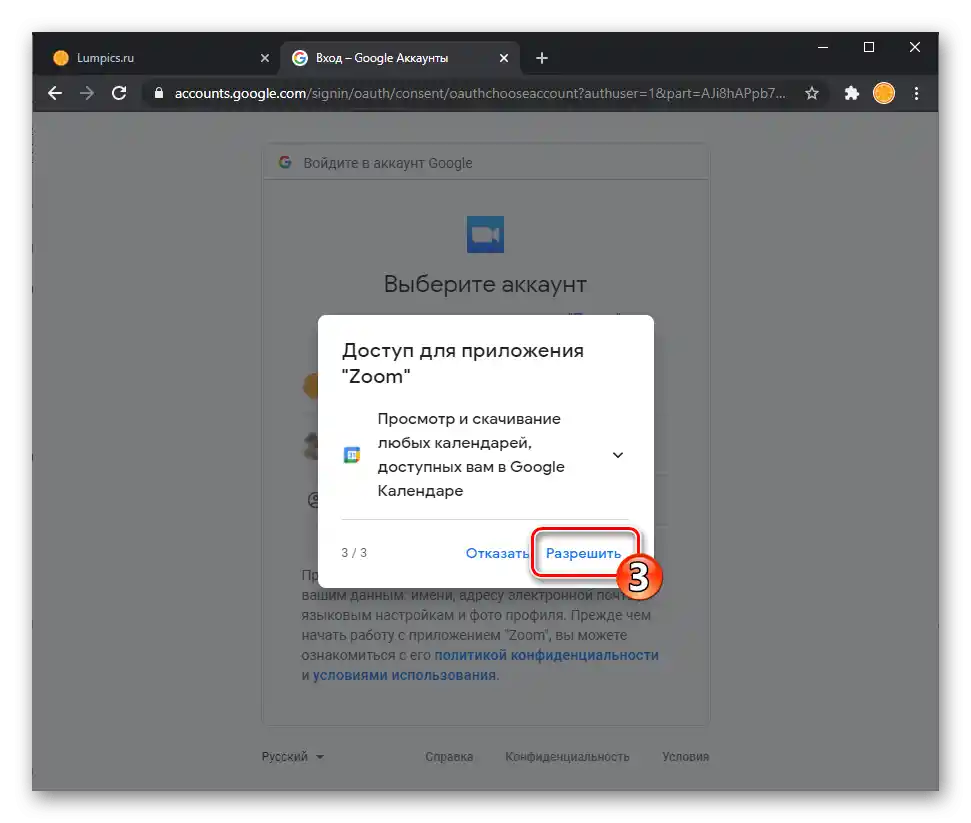Viewport: 971px width, 823px height.
Task: Click the Zoom camera app icon
Action: [x=485, y=235]
